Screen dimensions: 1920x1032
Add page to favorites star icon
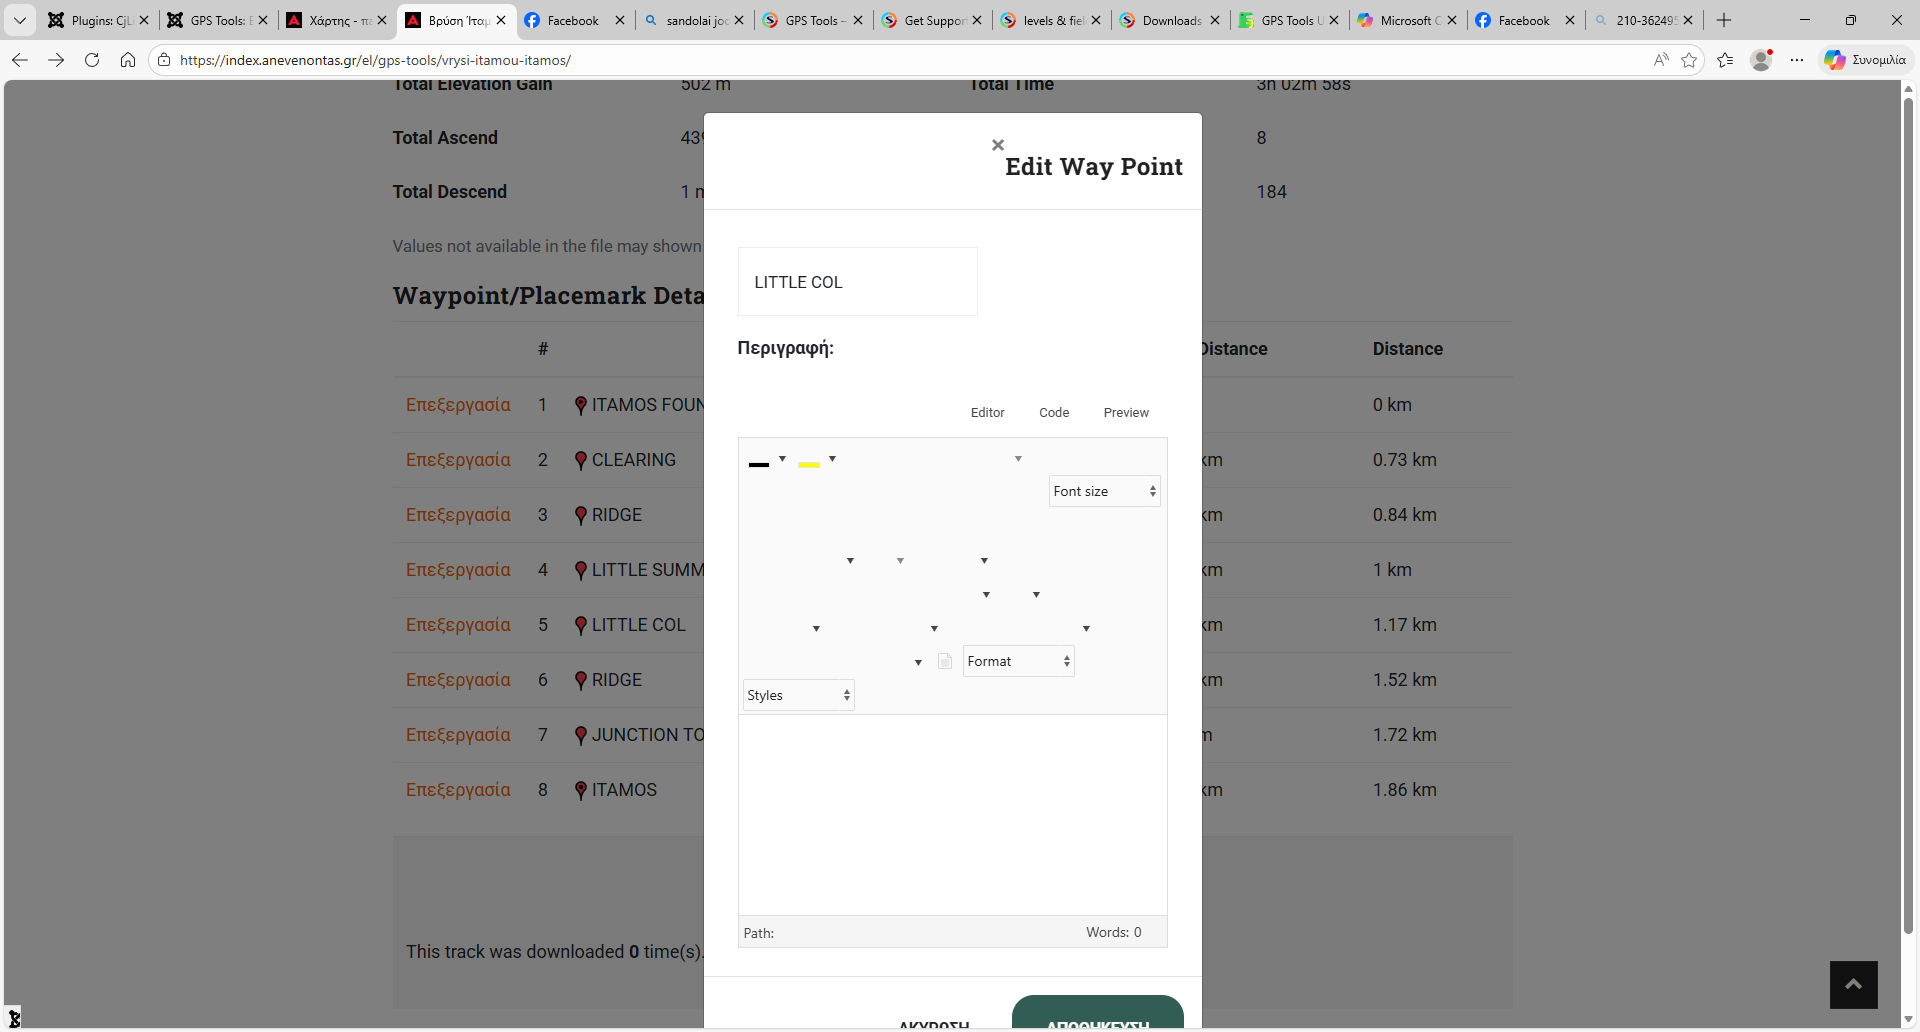(x=1689, y=60)
